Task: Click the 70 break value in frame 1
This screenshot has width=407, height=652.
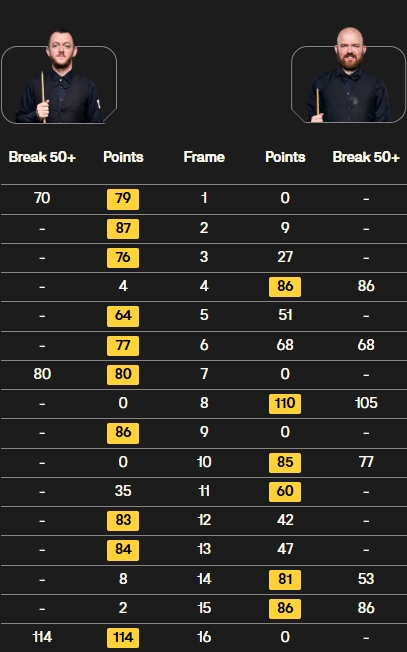Action: point(42,198)
